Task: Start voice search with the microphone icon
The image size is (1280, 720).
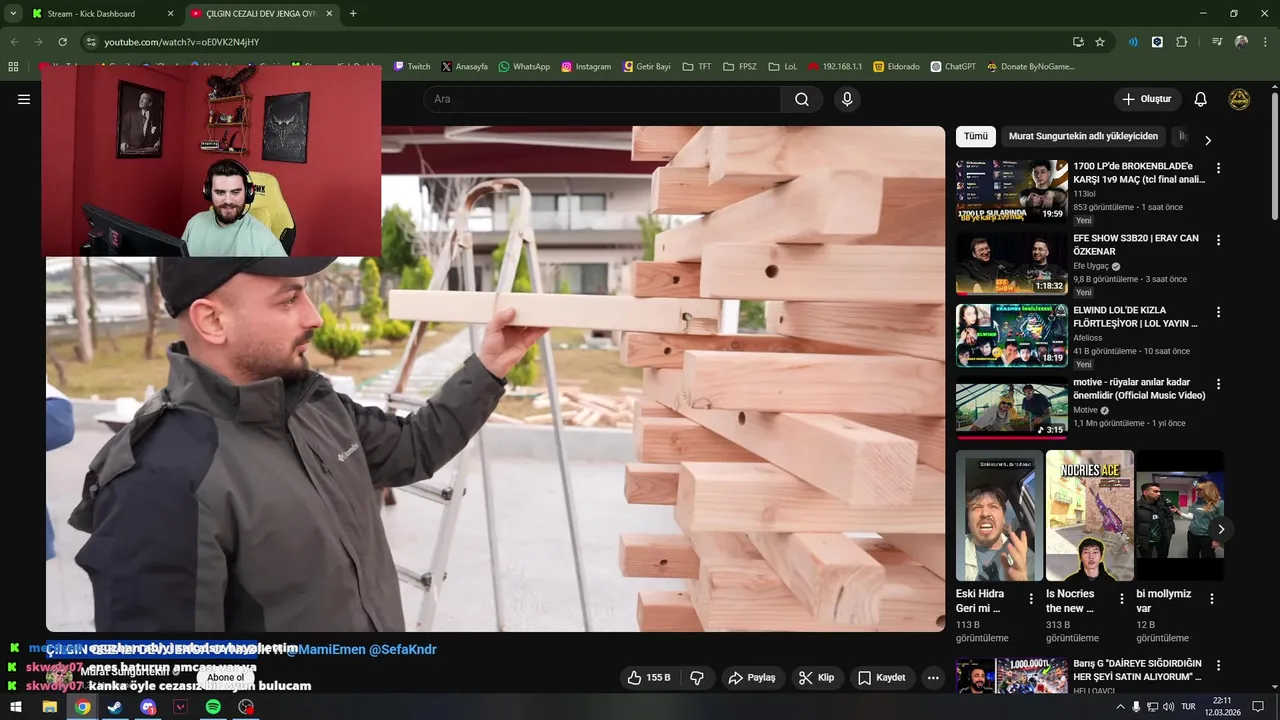Action: [847, 99]
